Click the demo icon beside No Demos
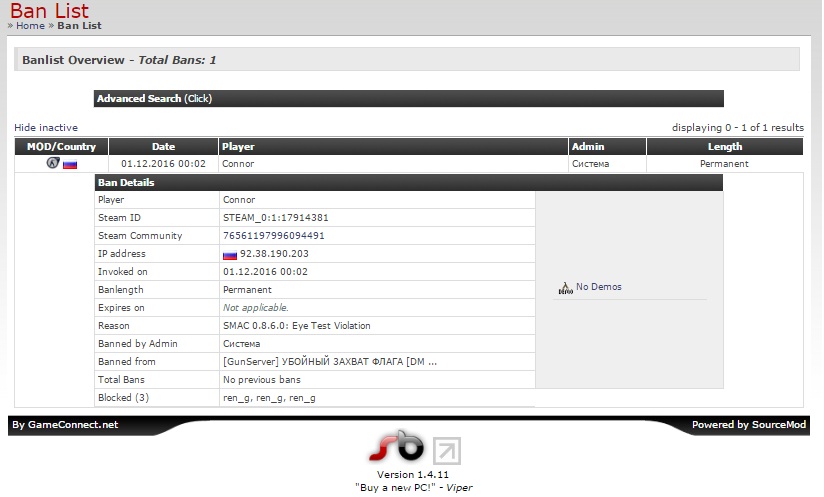Screen dimensions: 824x497 565,288
